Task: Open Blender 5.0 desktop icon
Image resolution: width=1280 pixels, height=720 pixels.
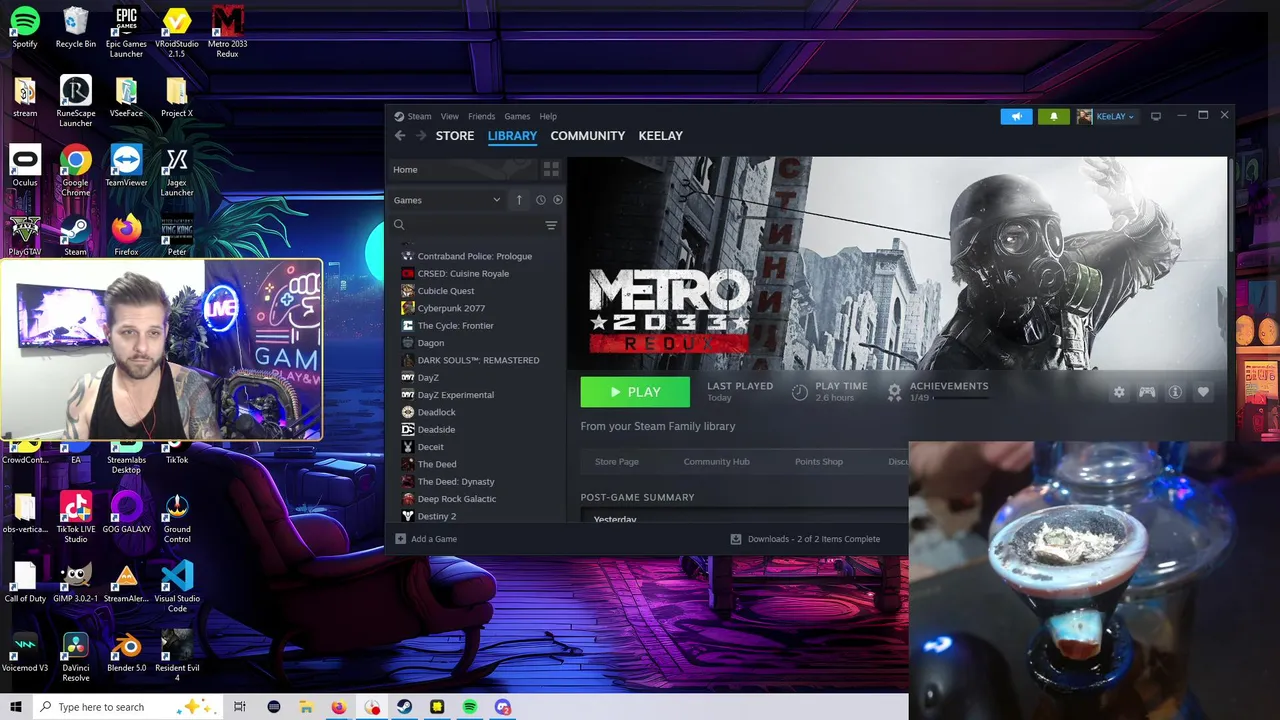Action: tap(126, 650)
